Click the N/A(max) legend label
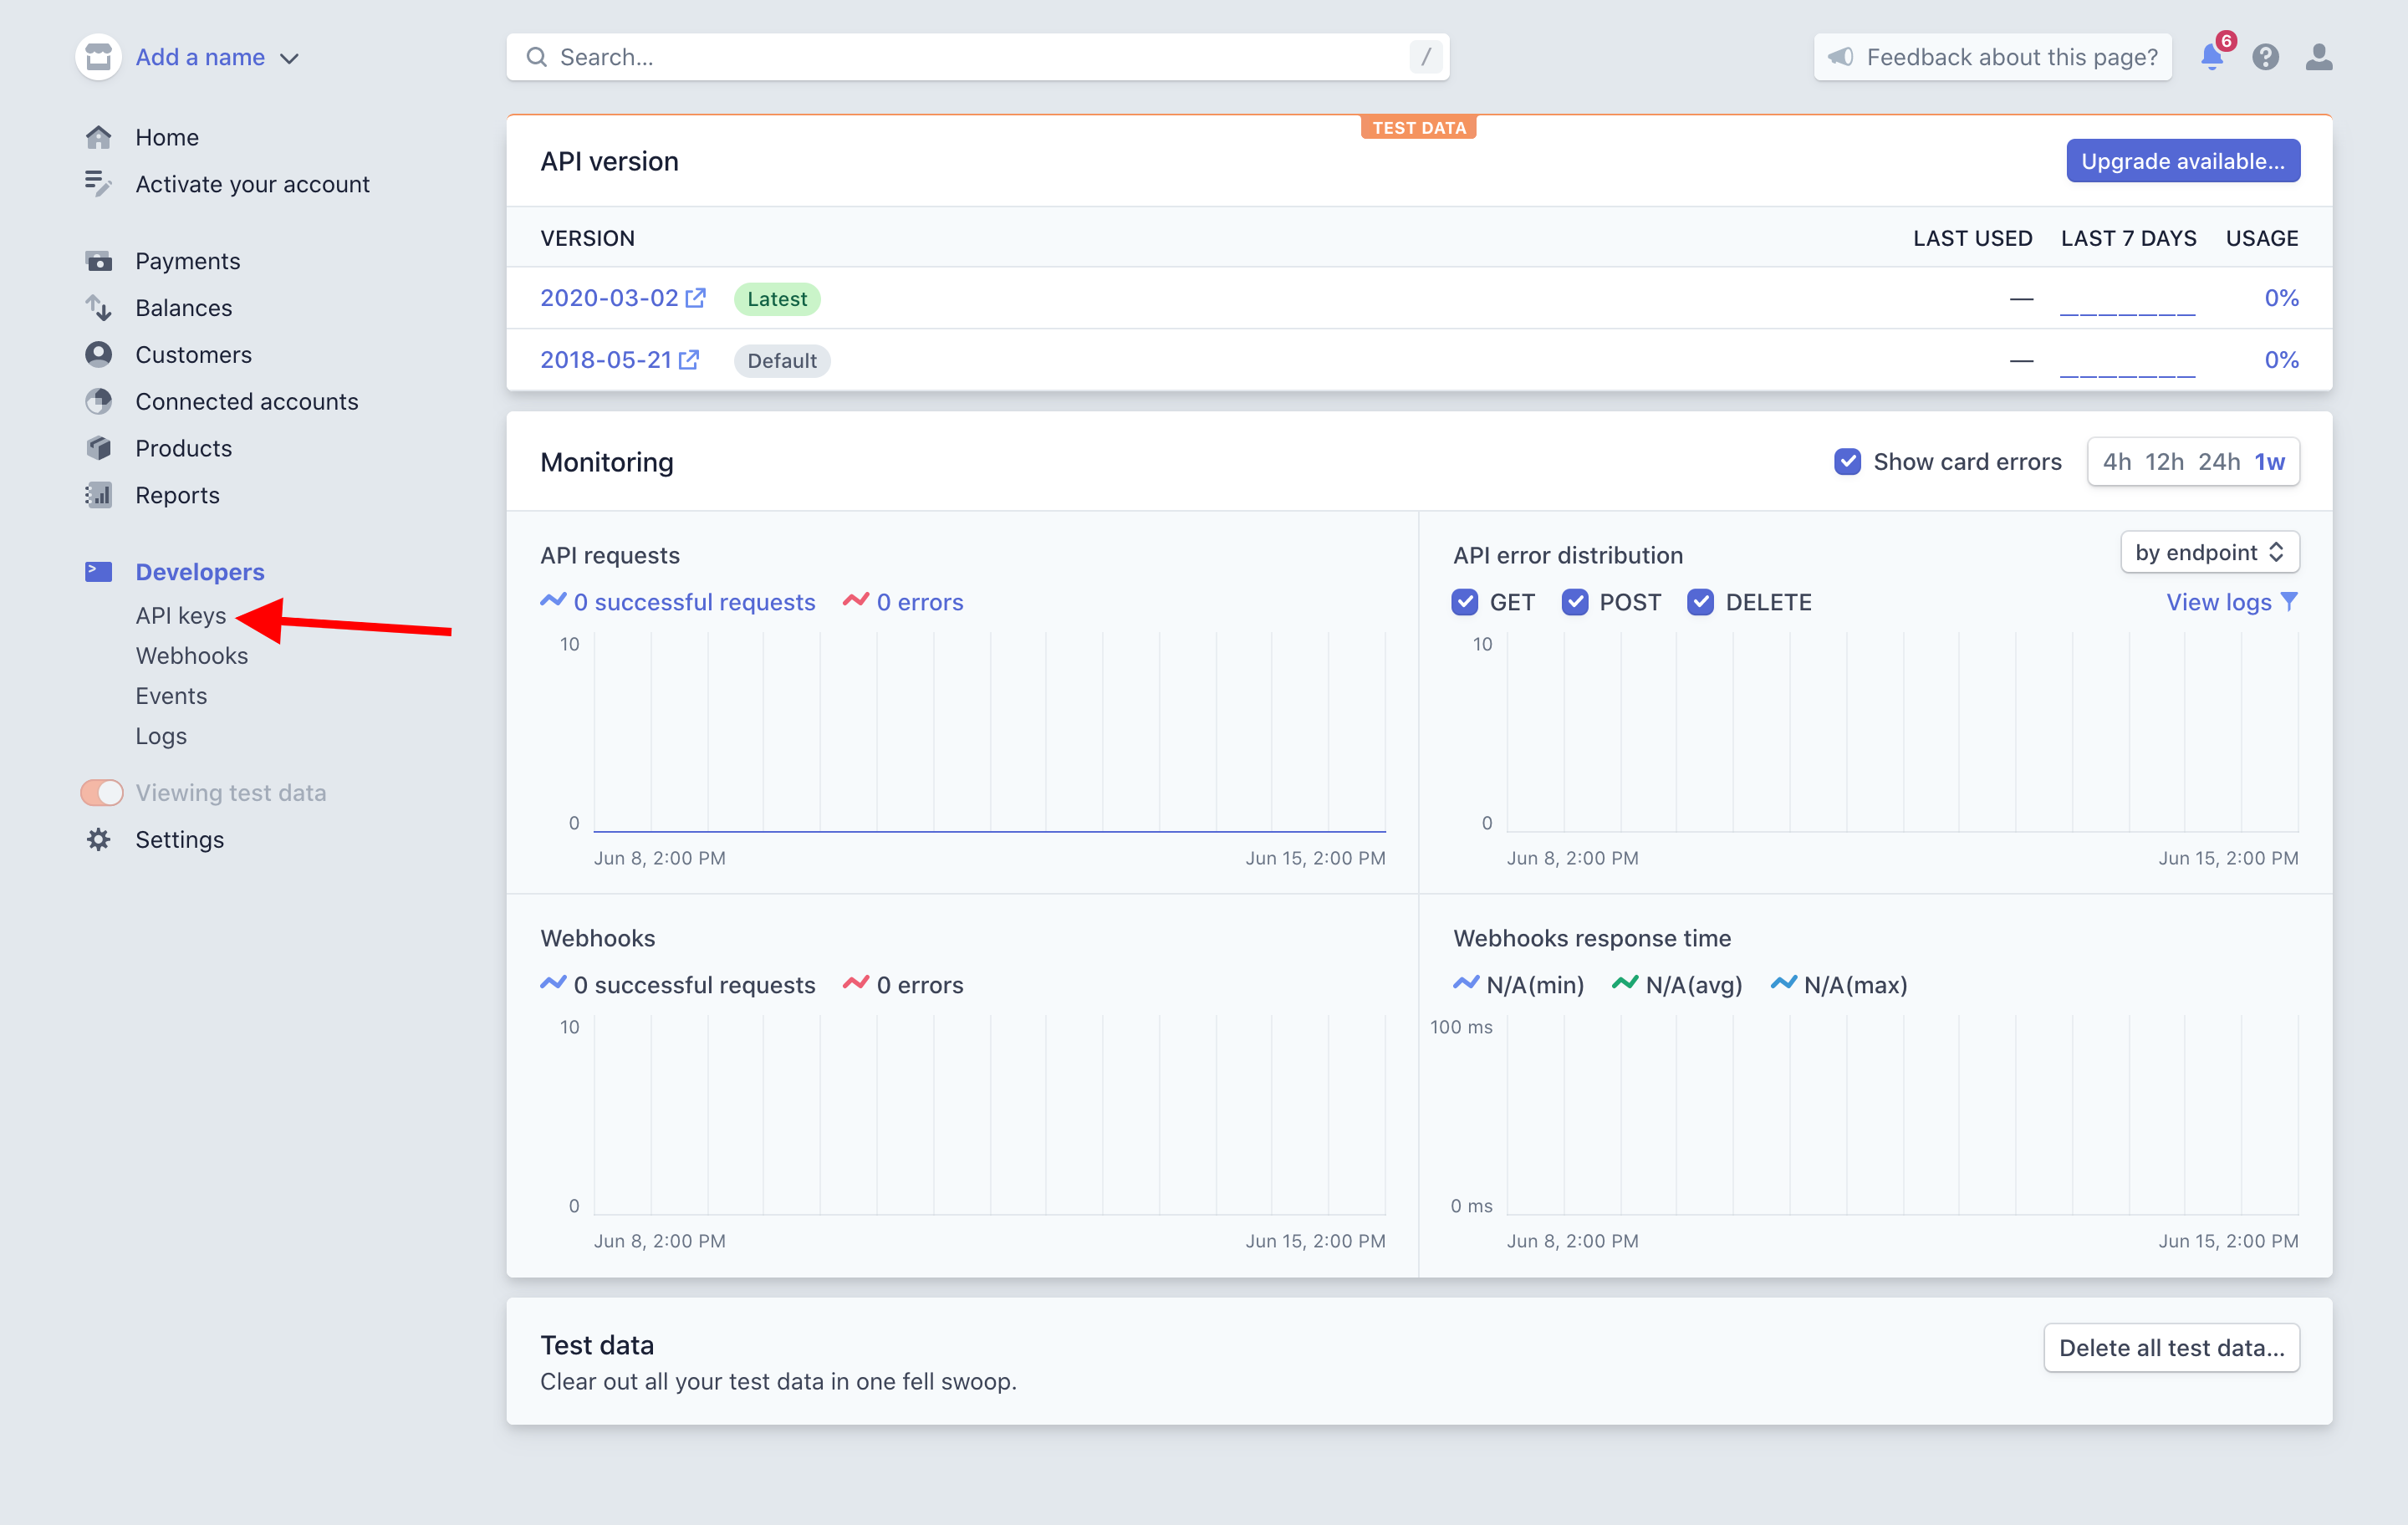Screen dimensions: 2408x1525 click(1855, 985)
